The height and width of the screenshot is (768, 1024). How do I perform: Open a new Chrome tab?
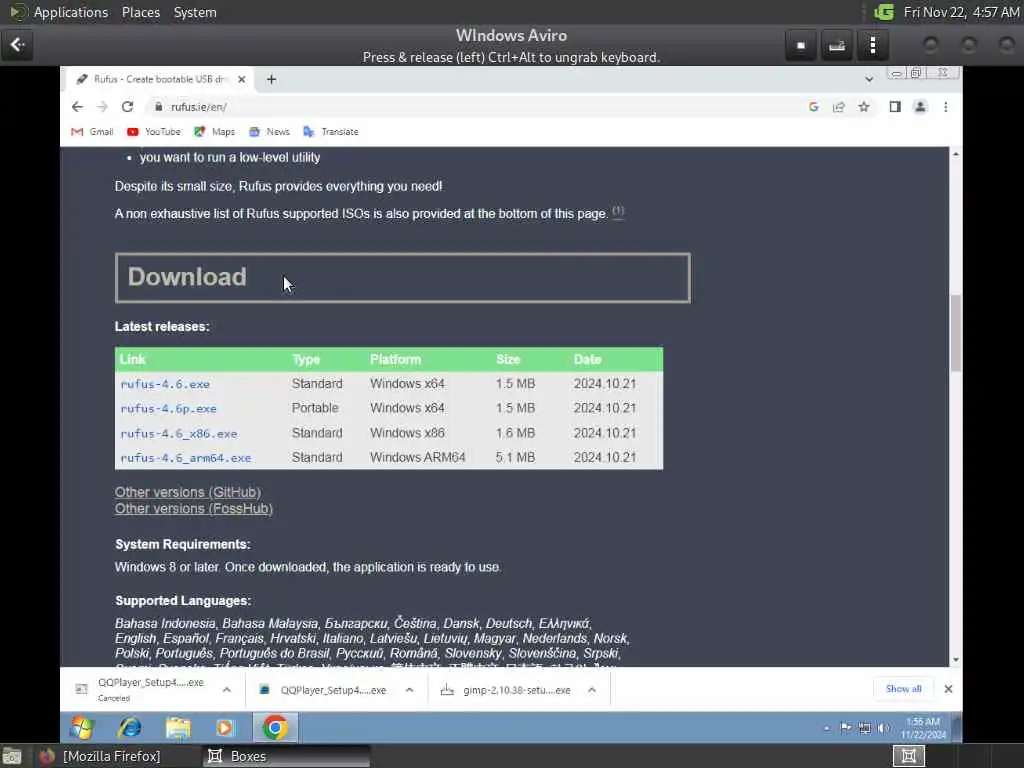pos(271,79)
